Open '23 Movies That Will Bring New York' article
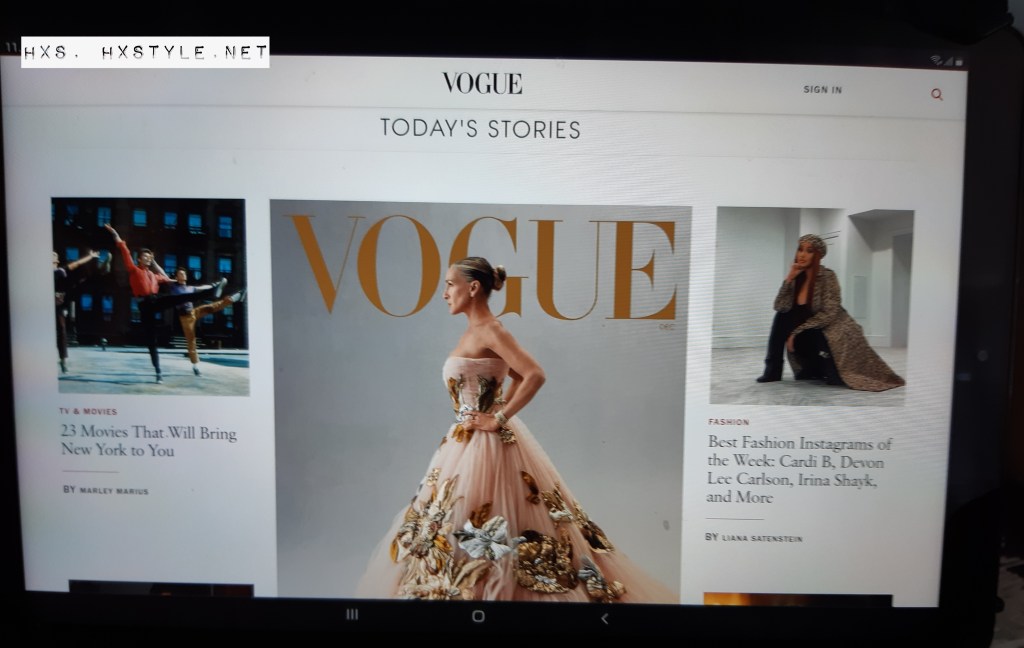Image resolution: width=1024 pixels, height=648 pixels. tap(148, 441)
